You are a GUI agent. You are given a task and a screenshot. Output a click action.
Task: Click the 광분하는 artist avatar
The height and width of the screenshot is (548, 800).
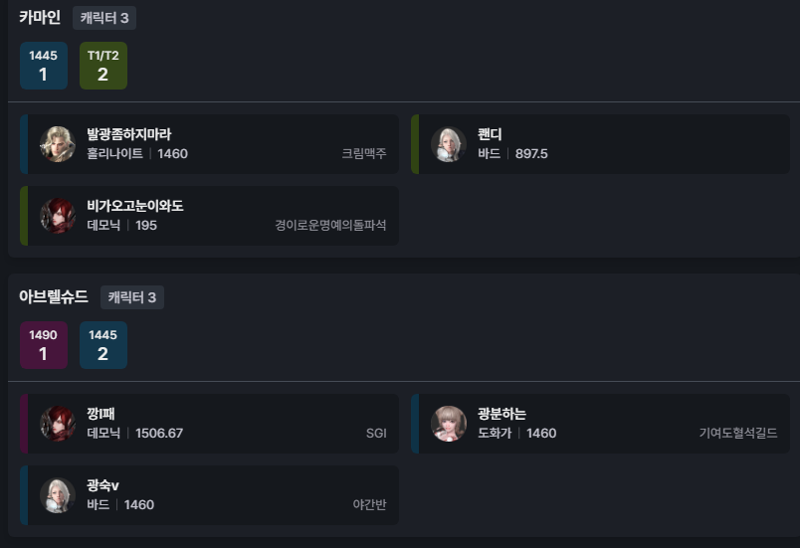(x=449, y=424)
